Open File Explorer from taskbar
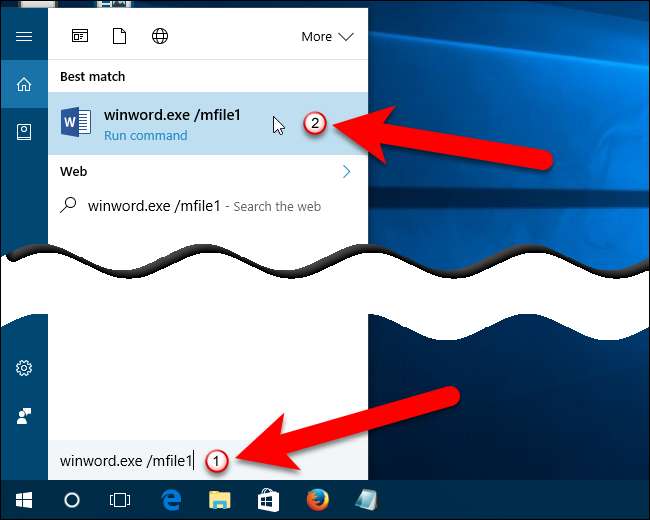 [x=220, y=500]
